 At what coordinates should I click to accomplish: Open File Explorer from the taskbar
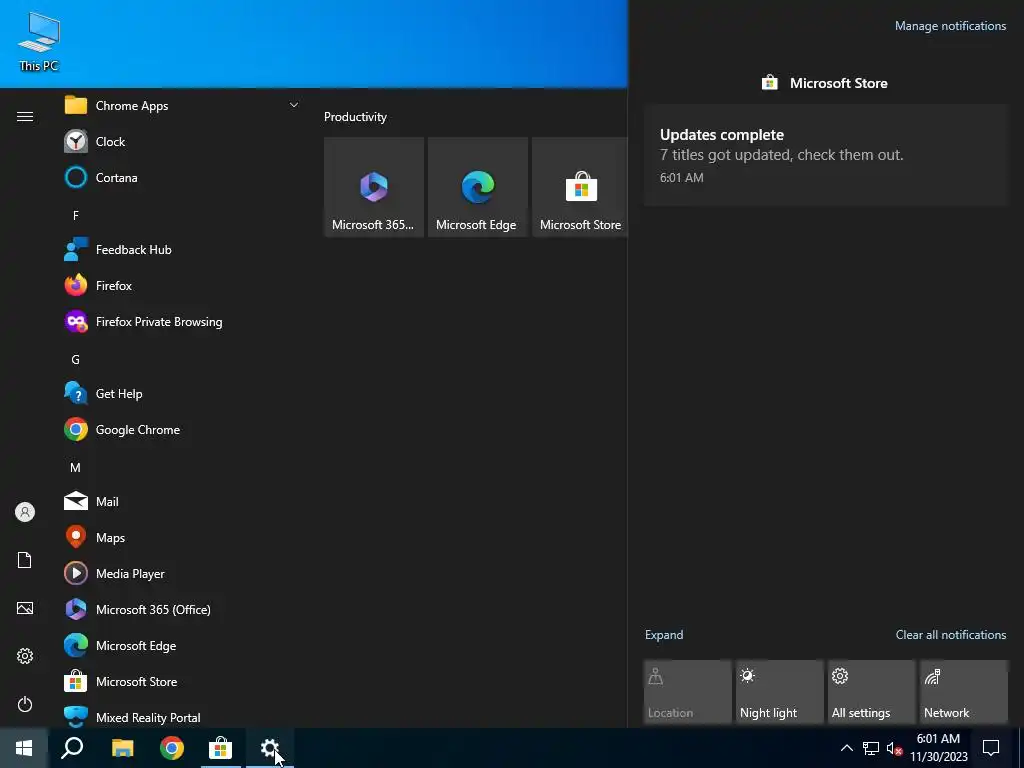pyautogui.click(x=122, y=748)
